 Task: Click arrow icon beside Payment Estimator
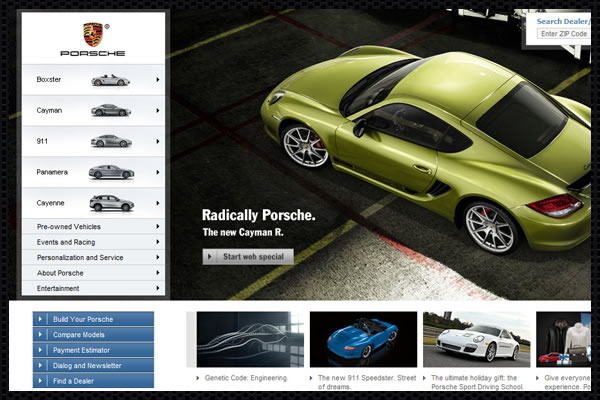point(40,350)
